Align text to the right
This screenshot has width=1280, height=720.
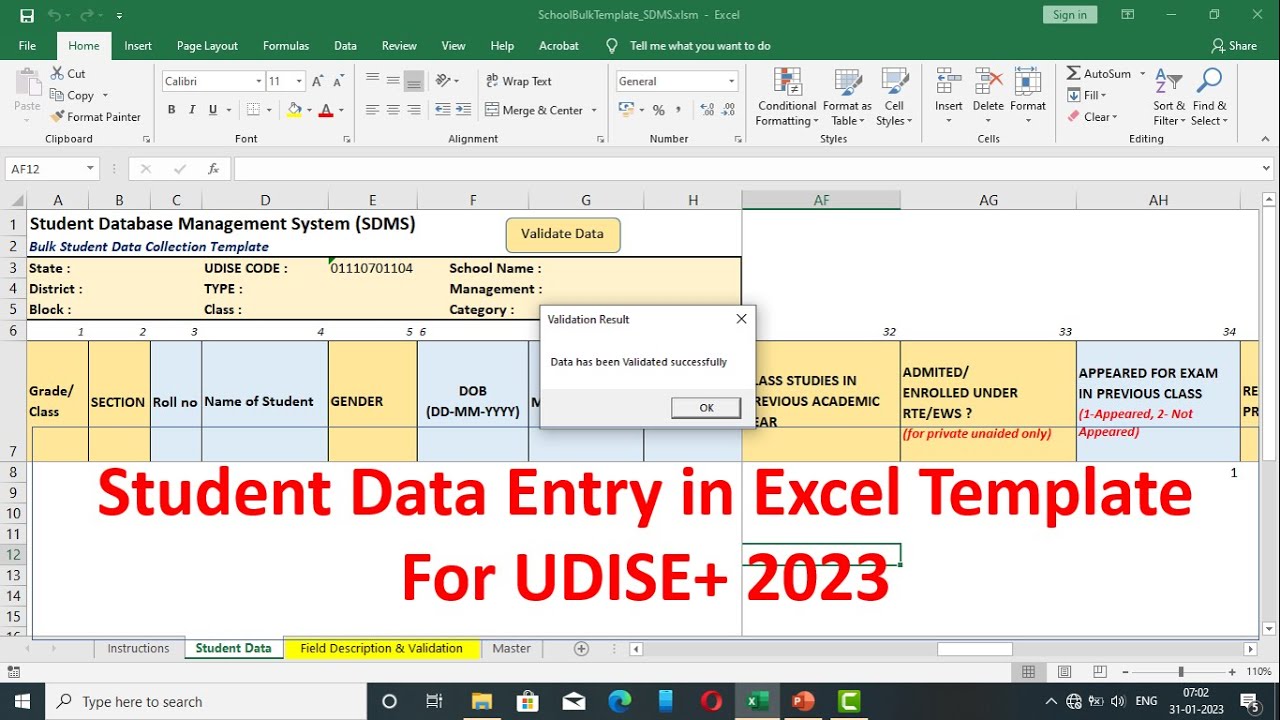[414, 110]
